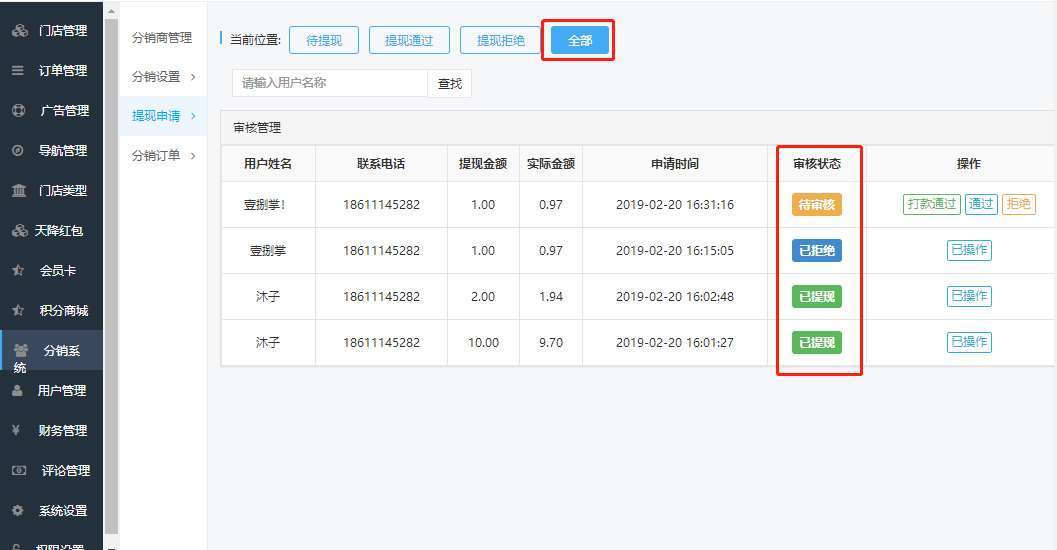Screen dimensions: 1057x550
Task: Filter by 提现拒绝 status
Action: click(x=500, y=40)
